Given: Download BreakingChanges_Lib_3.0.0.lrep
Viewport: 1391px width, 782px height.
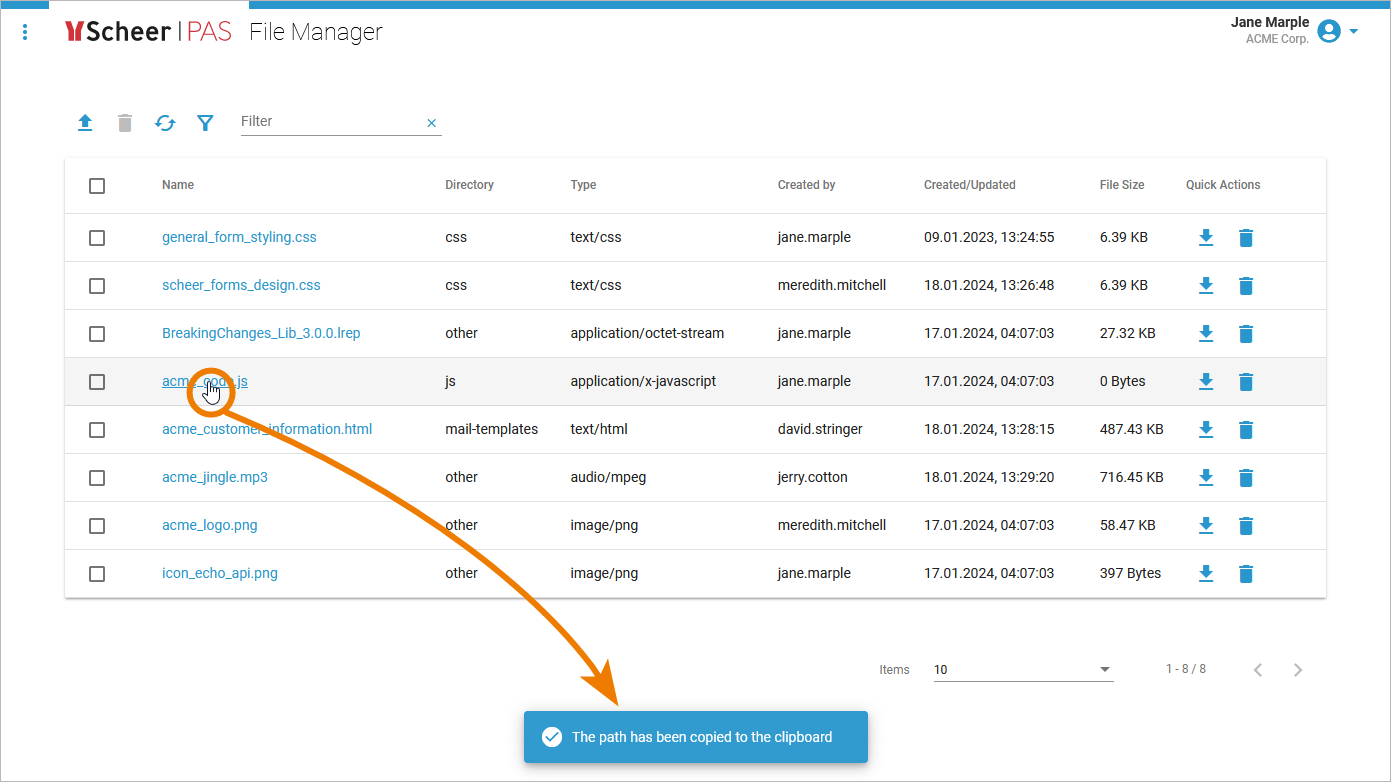Looking at the screenshot, I should pyautogui.click(x=1206, y=334).
